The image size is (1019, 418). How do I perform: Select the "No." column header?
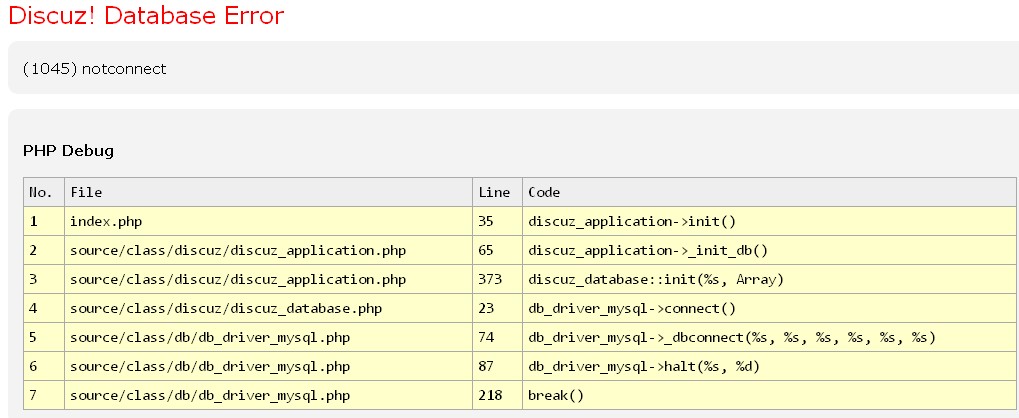[41, 192]
